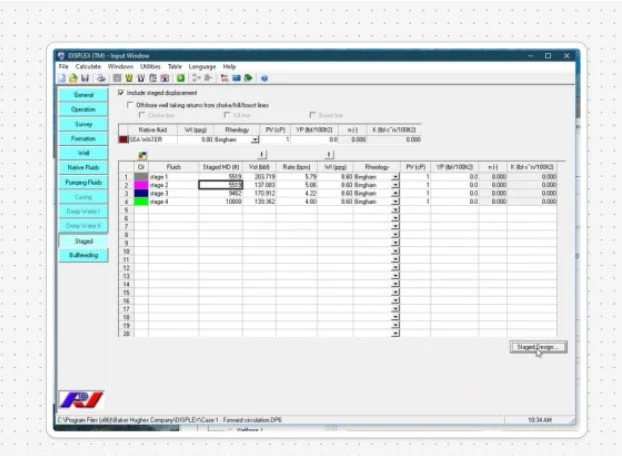Open row 20 rheology dropdown
The height and width of the screenshot is (456, 622).
(x=395, y=333)
